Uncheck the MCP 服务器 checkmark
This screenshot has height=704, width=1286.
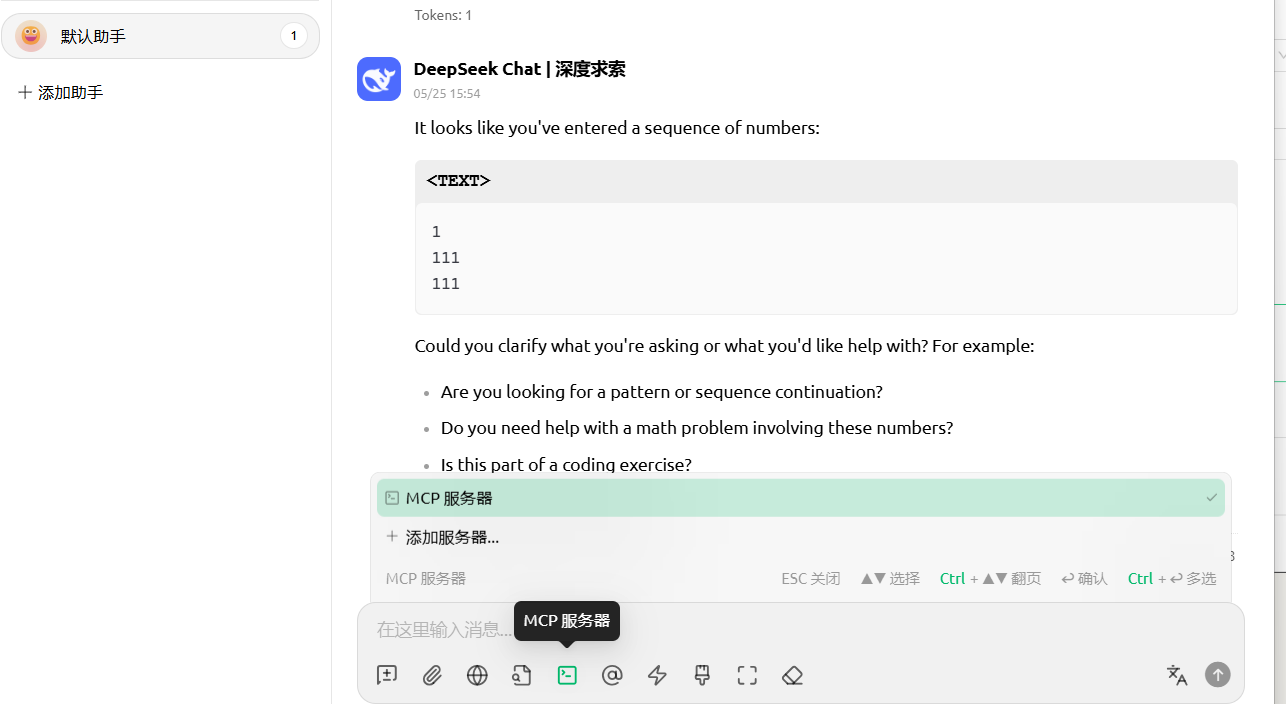tap(1212, 498)
